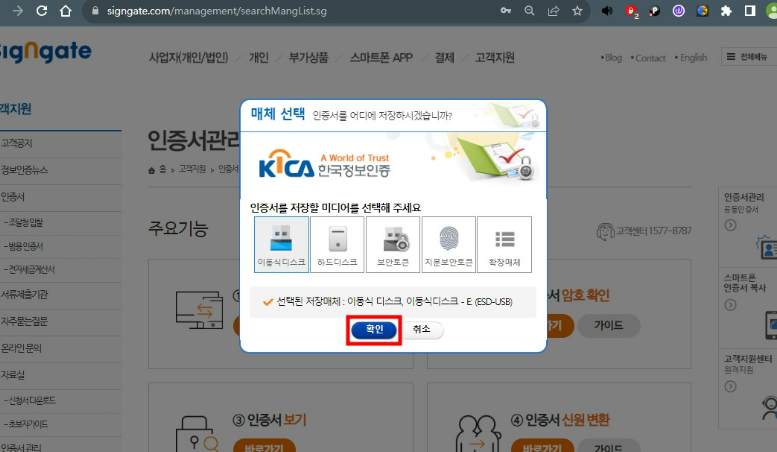
Task: Click the site lock icon in address bar
Action: coord(96,10)
